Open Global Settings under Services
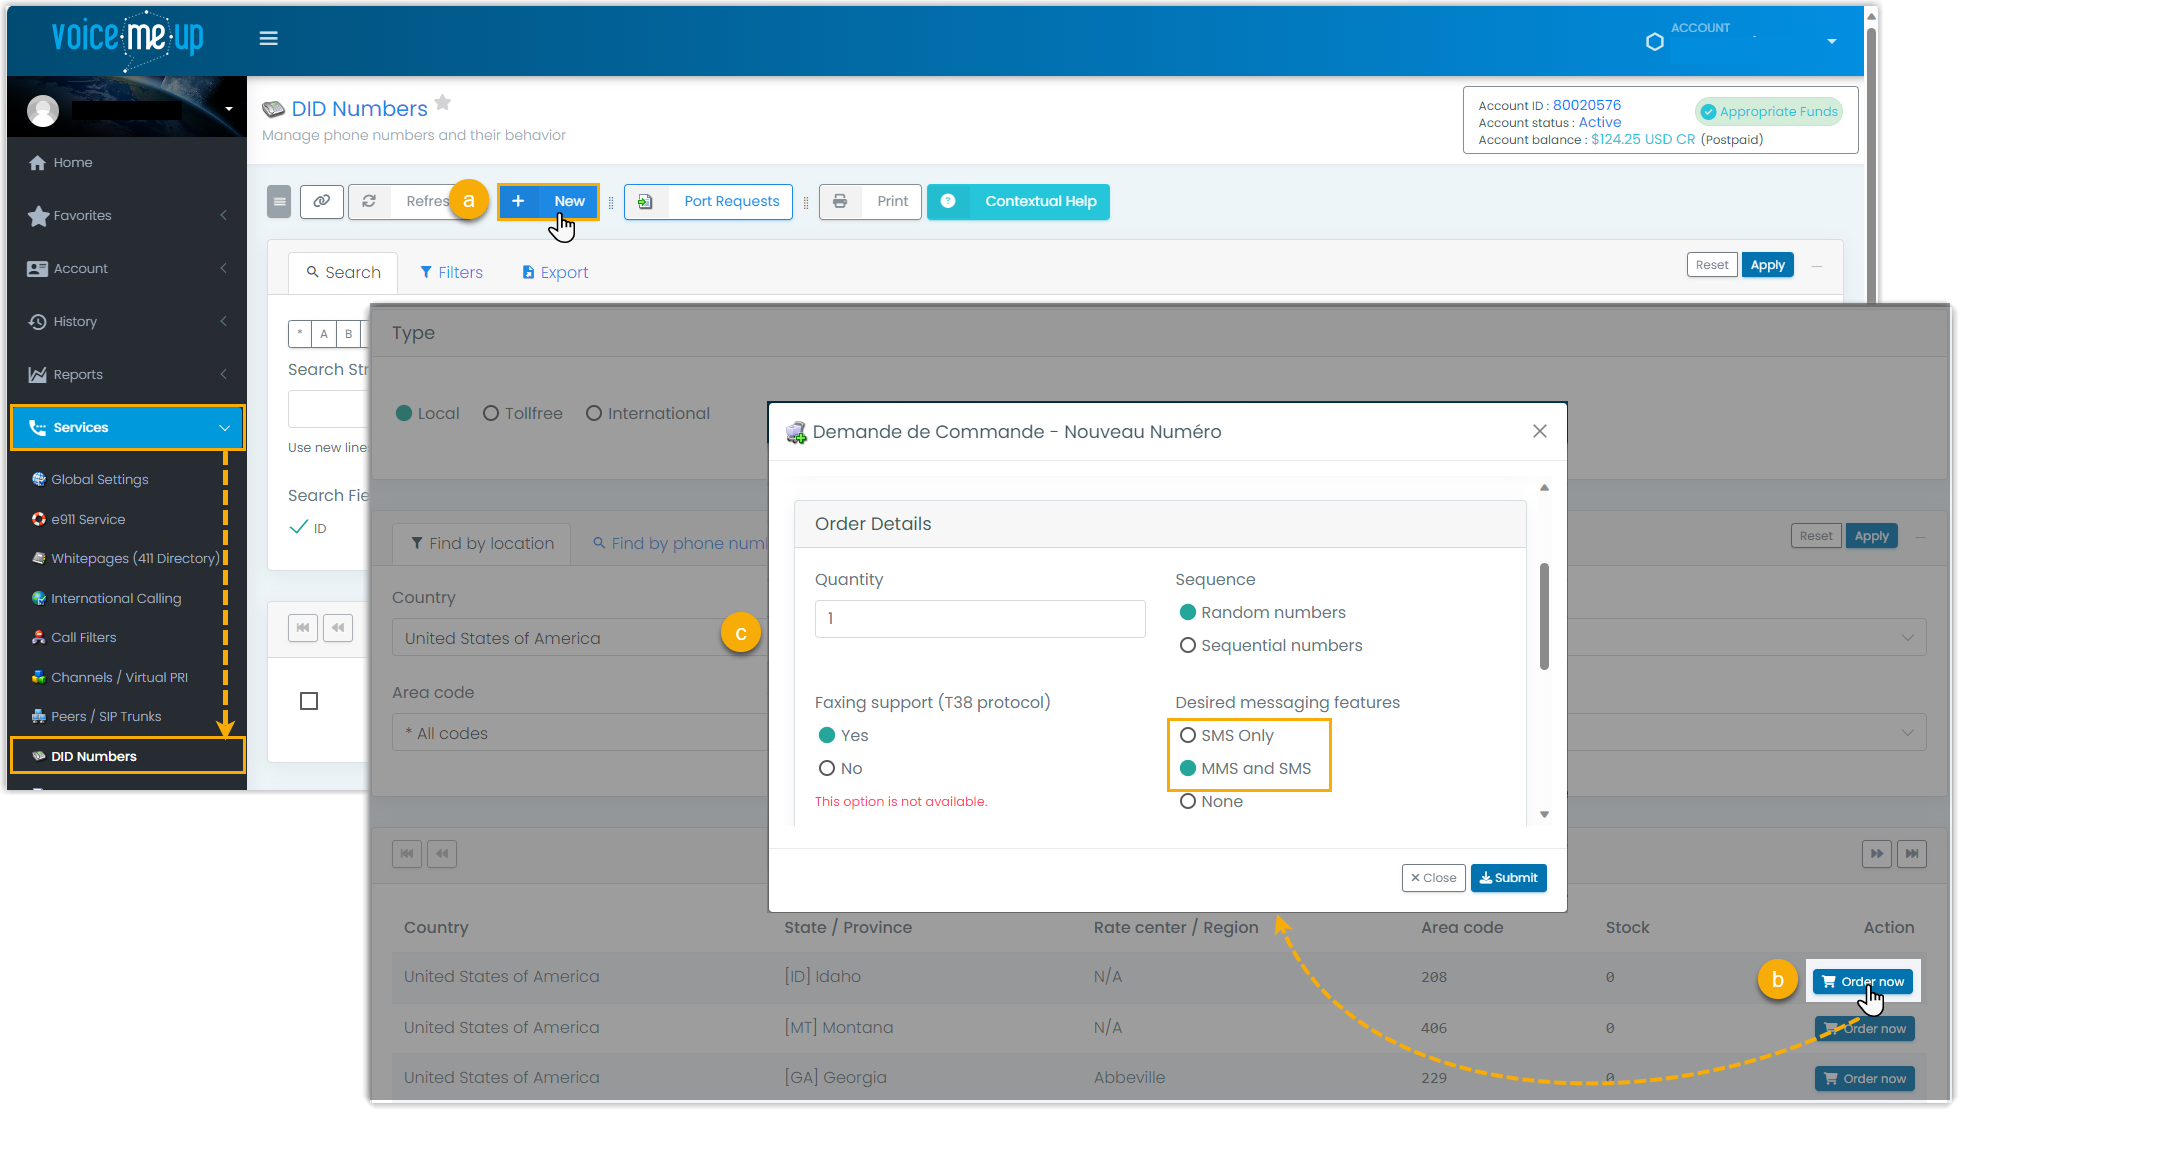Screen dimensions: 2175x1150 (99, 479)
